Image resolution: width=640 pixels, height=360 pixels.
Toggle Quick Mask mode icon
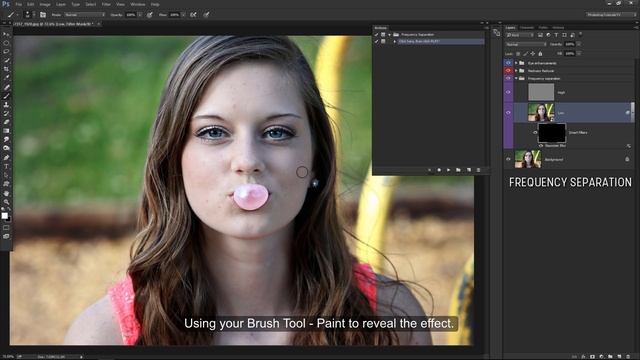point(6,228)
